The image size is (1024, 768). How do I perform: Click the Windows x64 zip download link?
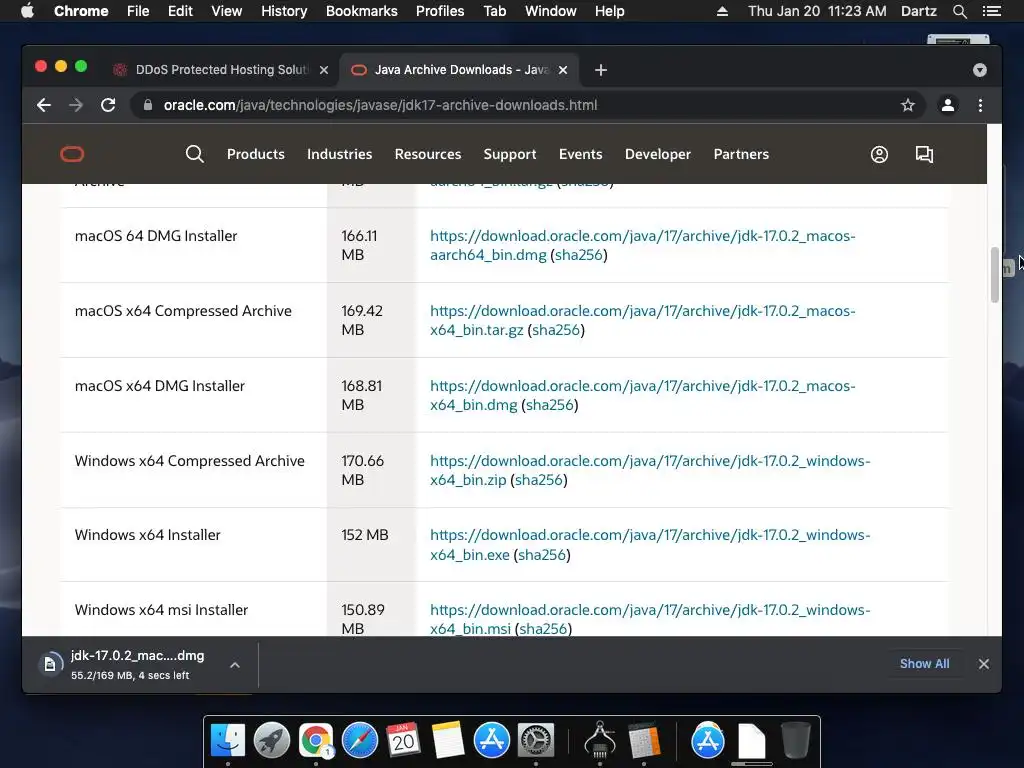[x=650, y=470]
